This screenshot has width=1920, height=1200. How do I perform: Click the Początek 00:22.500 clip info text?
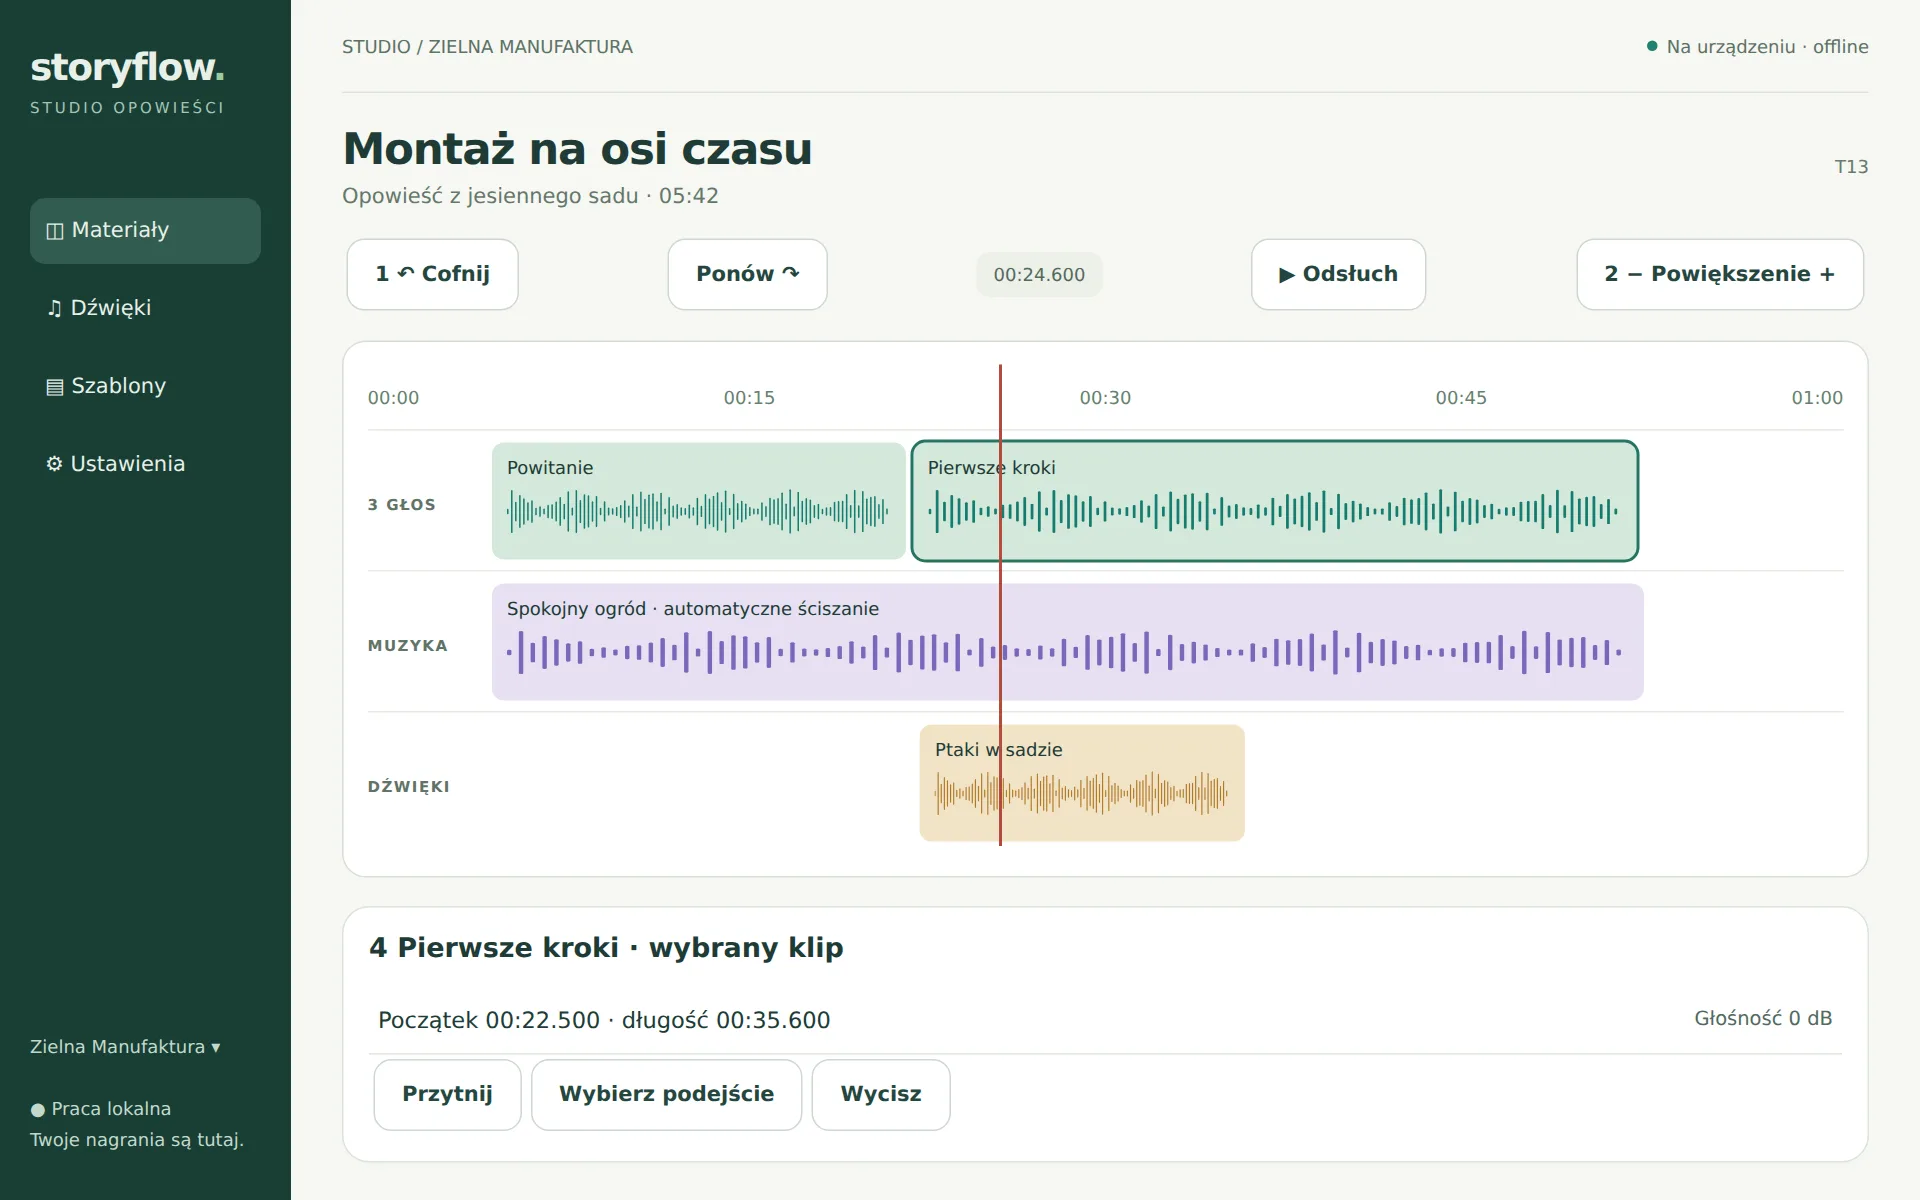tap(604, 1021)
